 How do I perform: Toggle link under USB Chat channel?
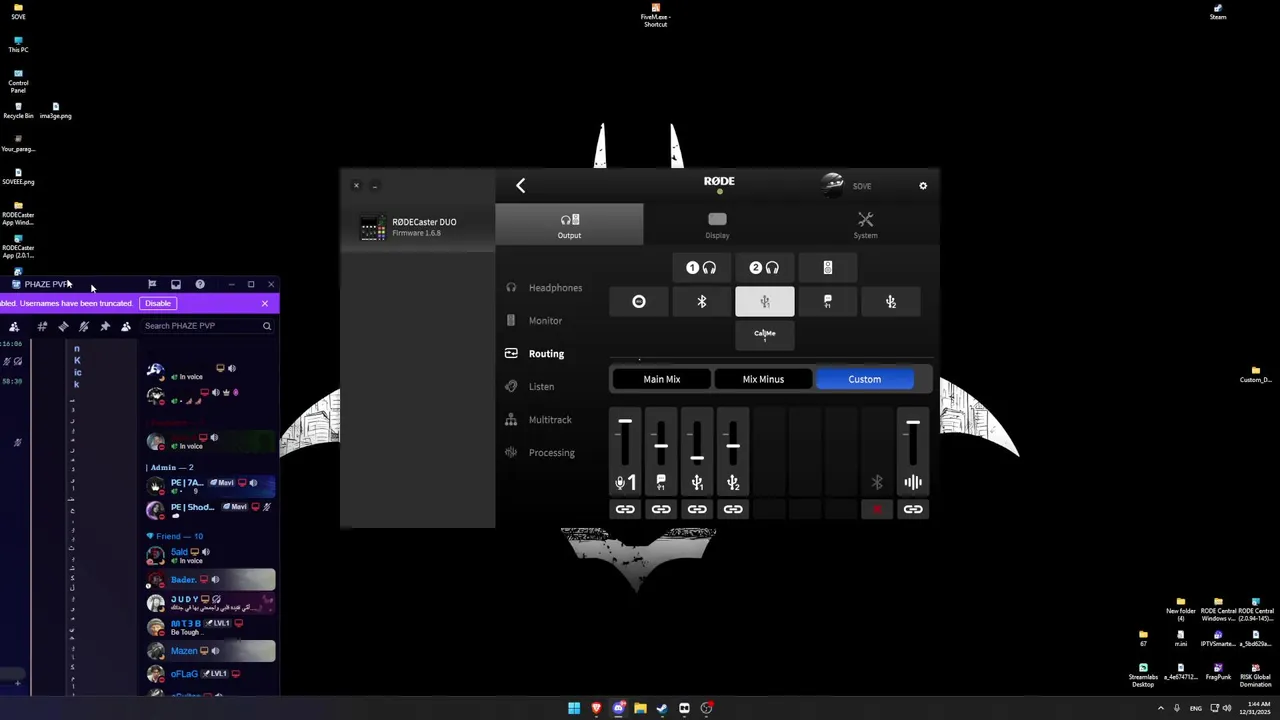[661, 510]
